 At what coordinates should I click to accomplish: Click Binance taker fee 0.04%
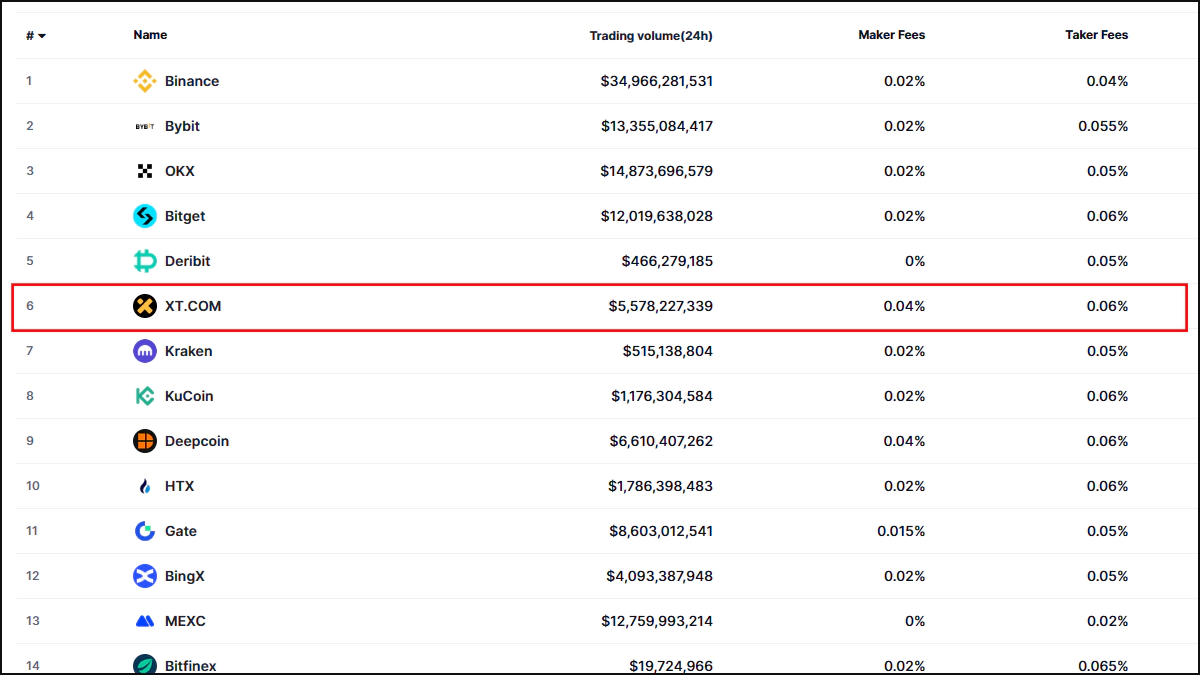[1108, 81]
